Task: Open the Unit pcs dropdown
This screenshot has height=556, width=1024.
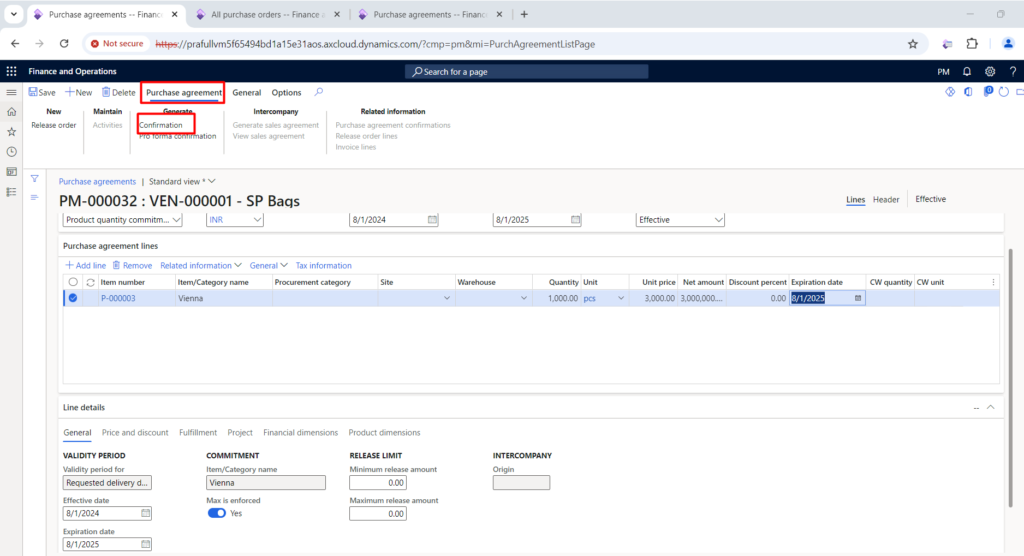Action: pos(620,298)
